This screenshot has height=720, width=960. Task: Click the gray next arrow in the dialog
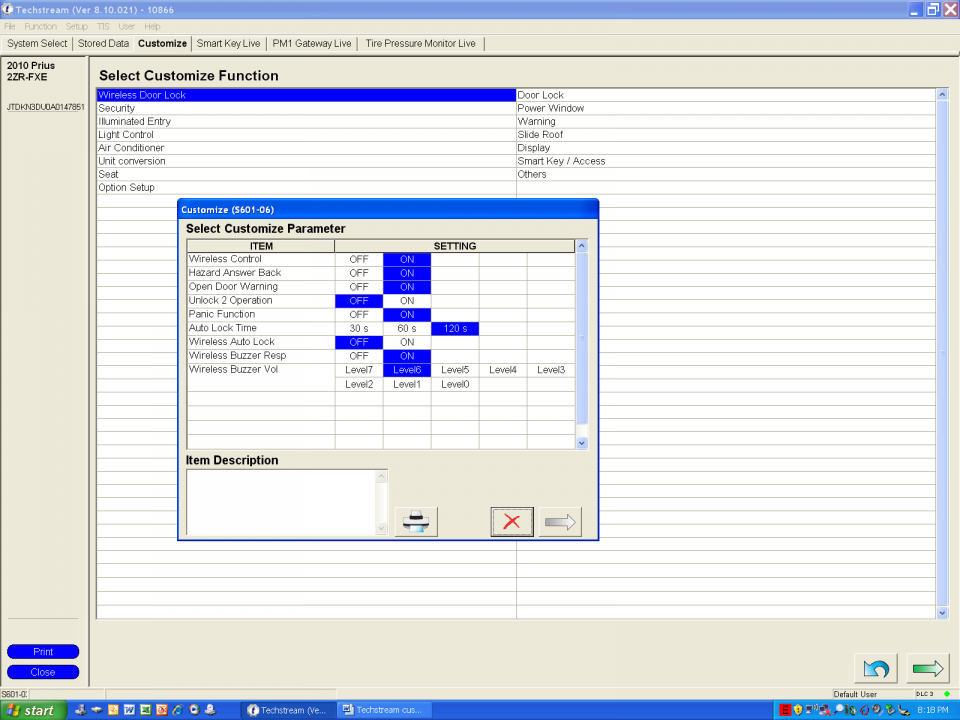560,521
